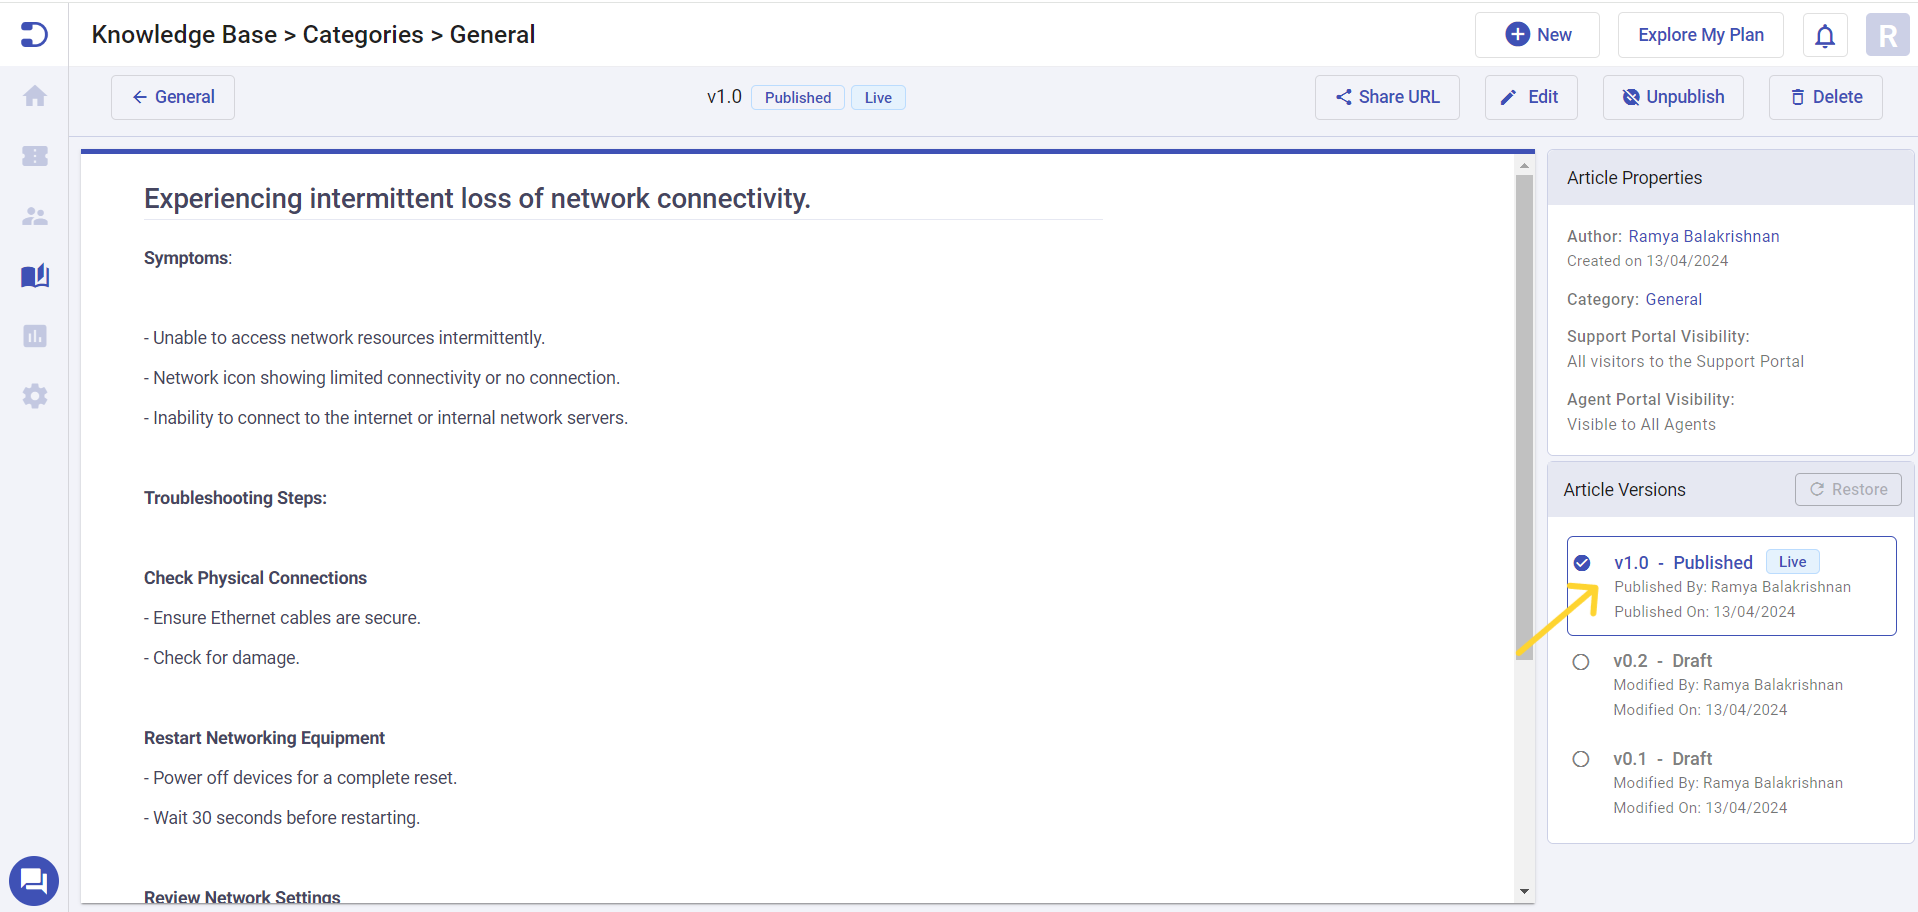The height and width of the screenshot is (912, 1918).
Task: Click Share URL button
Action: pos(1386,97)
